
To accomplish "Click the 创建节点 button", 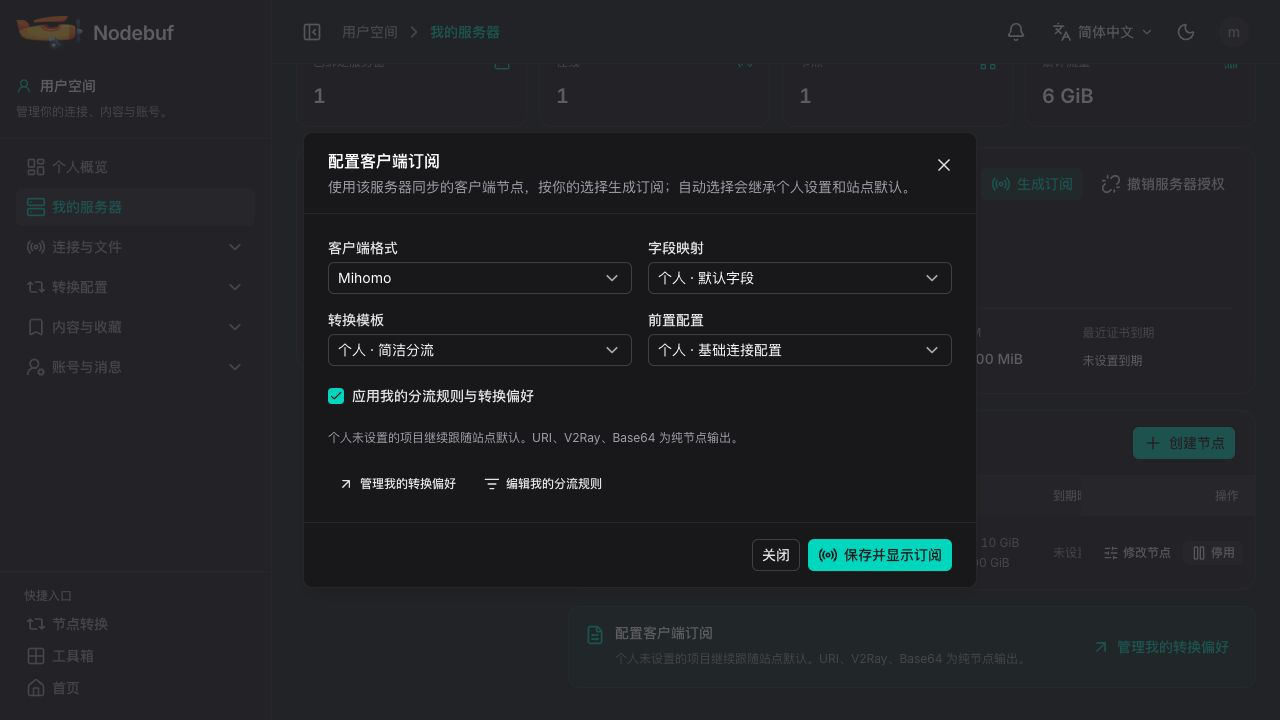I will tap(1184, 443).
